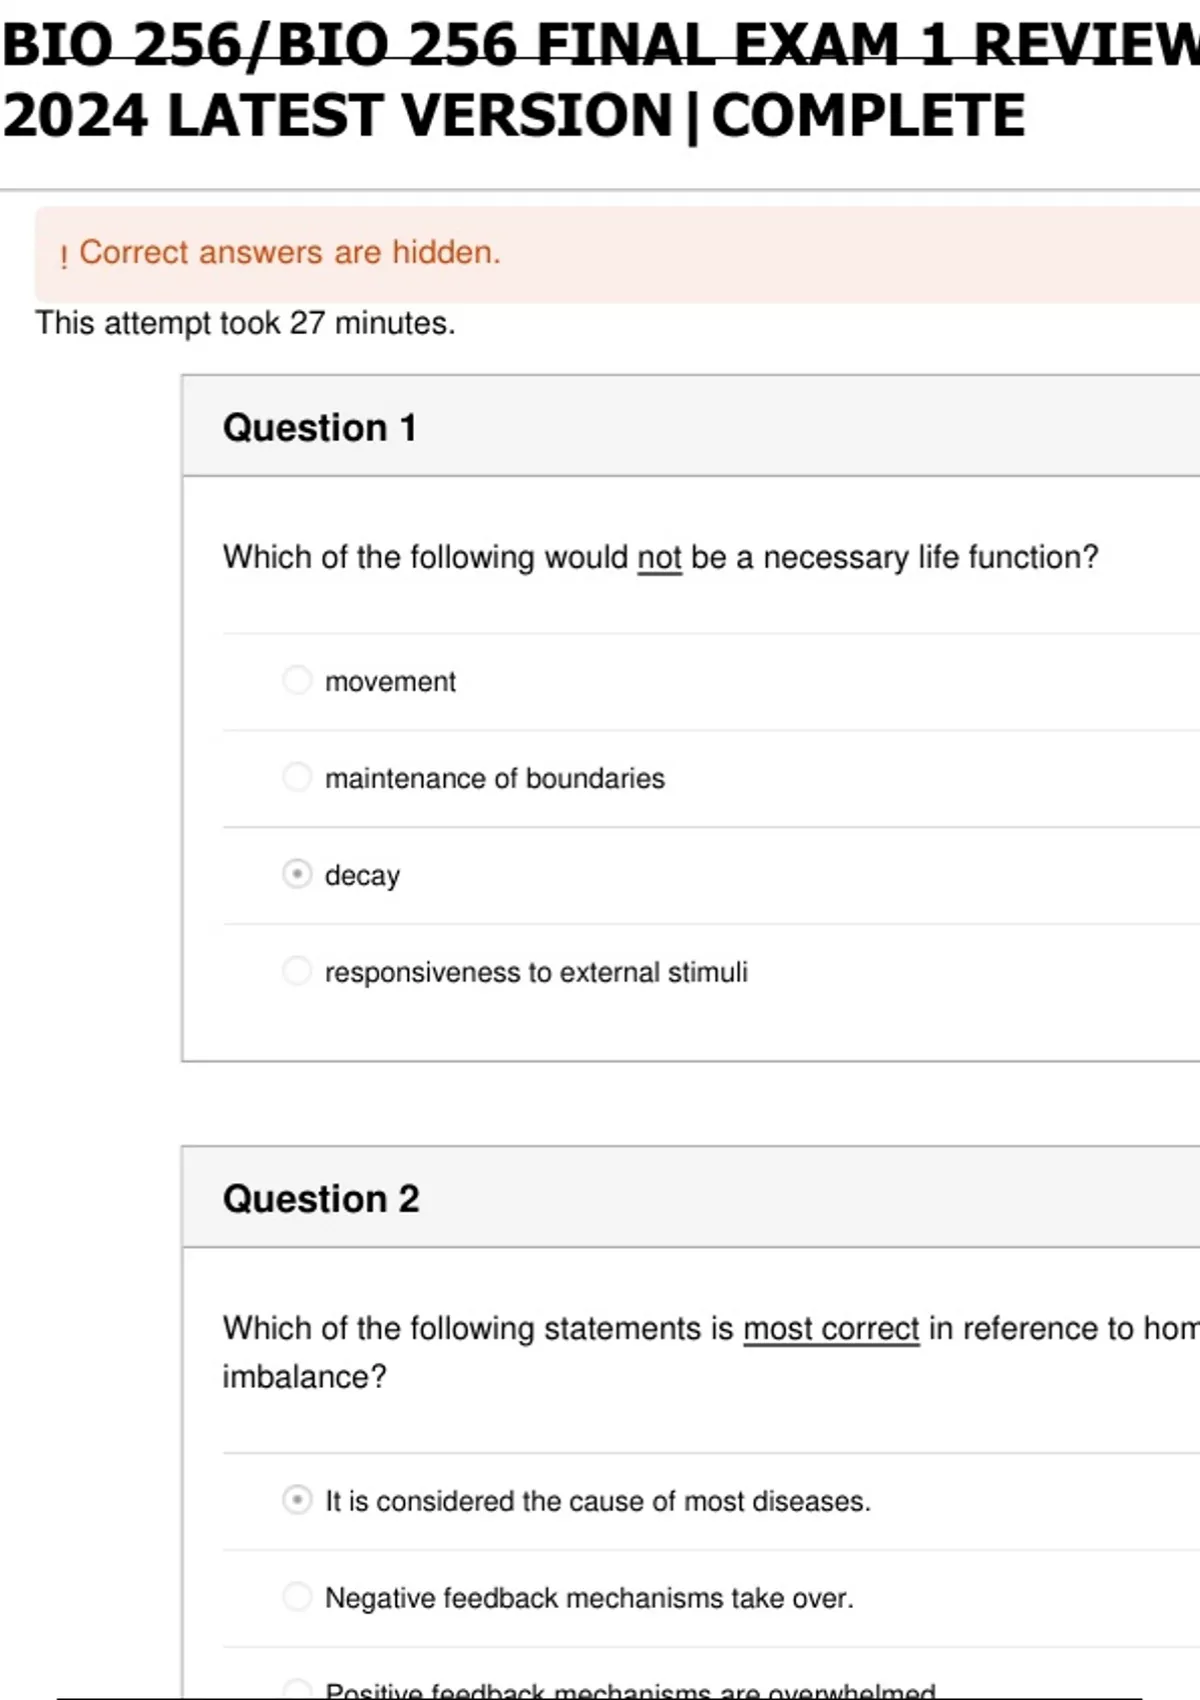
Task: Select the "maintenance of boundaries" option
Action: tap(297, 777)
